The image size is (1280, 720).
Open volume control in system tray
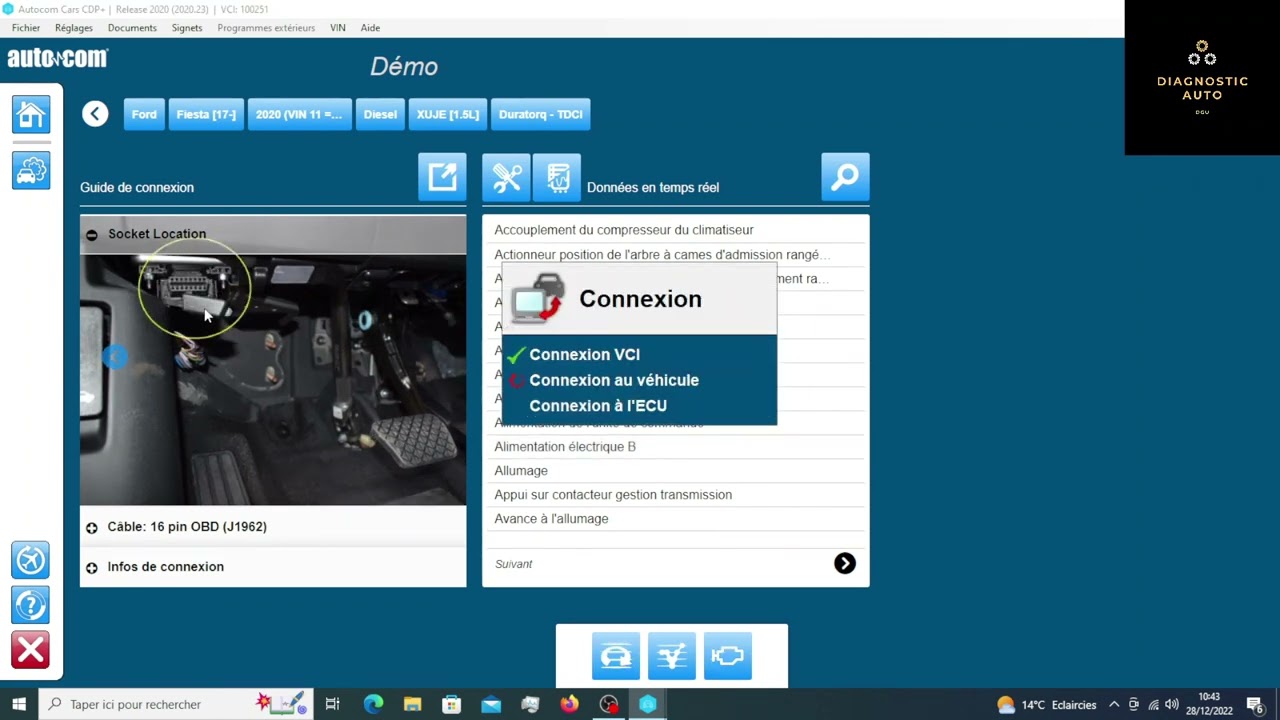1172,704
